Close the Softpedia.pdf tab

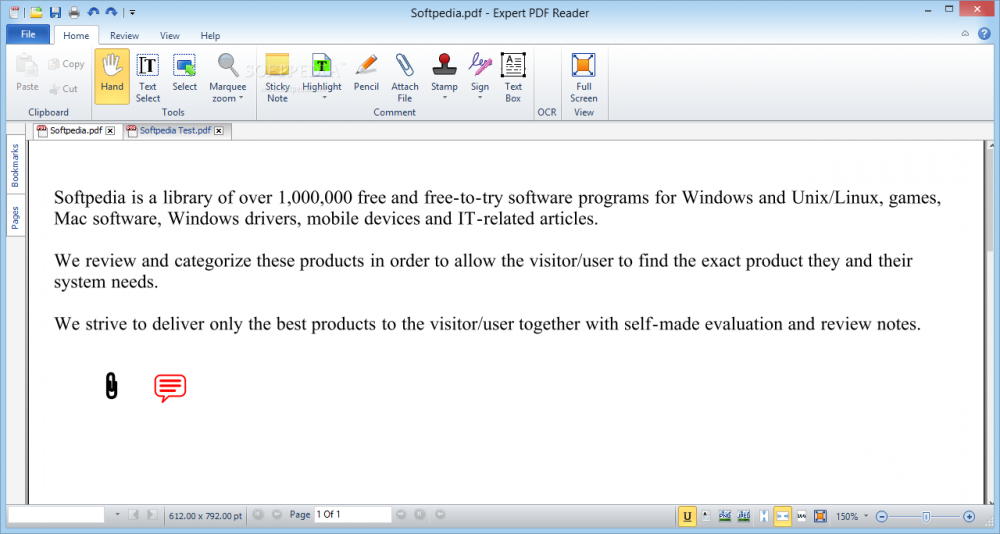pyautogui.click(x=110, y=130)
